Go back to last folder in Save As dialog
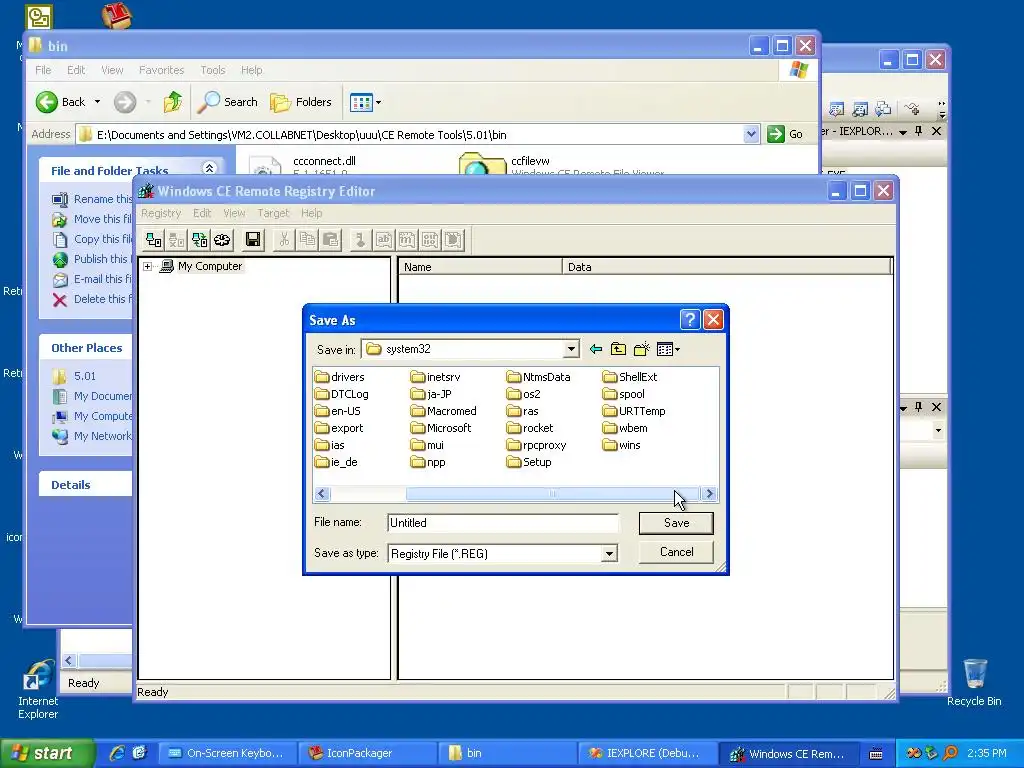The image size is (1024, 768). pos(596,349)
